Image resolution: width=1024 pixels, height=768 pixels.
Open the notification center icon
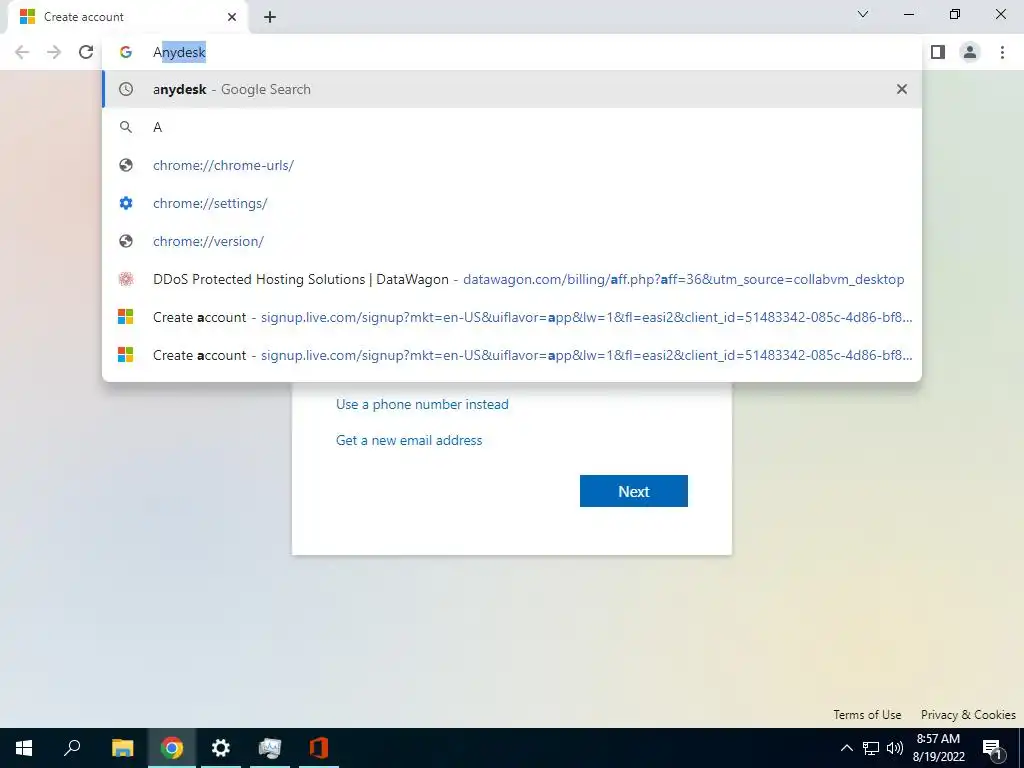pyautogui.click(x=993, y=748)
